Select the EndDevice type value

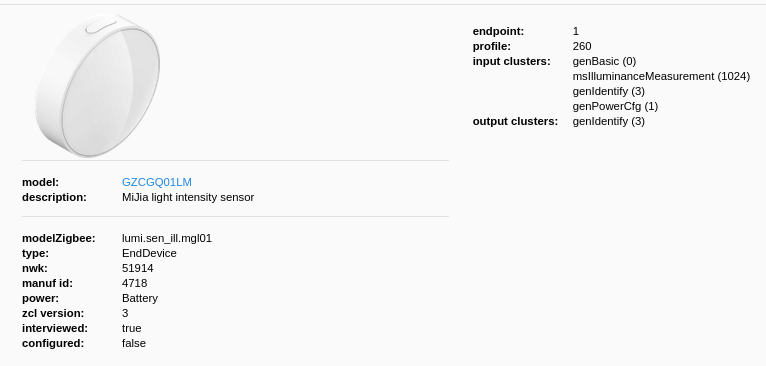click(149, 253)
